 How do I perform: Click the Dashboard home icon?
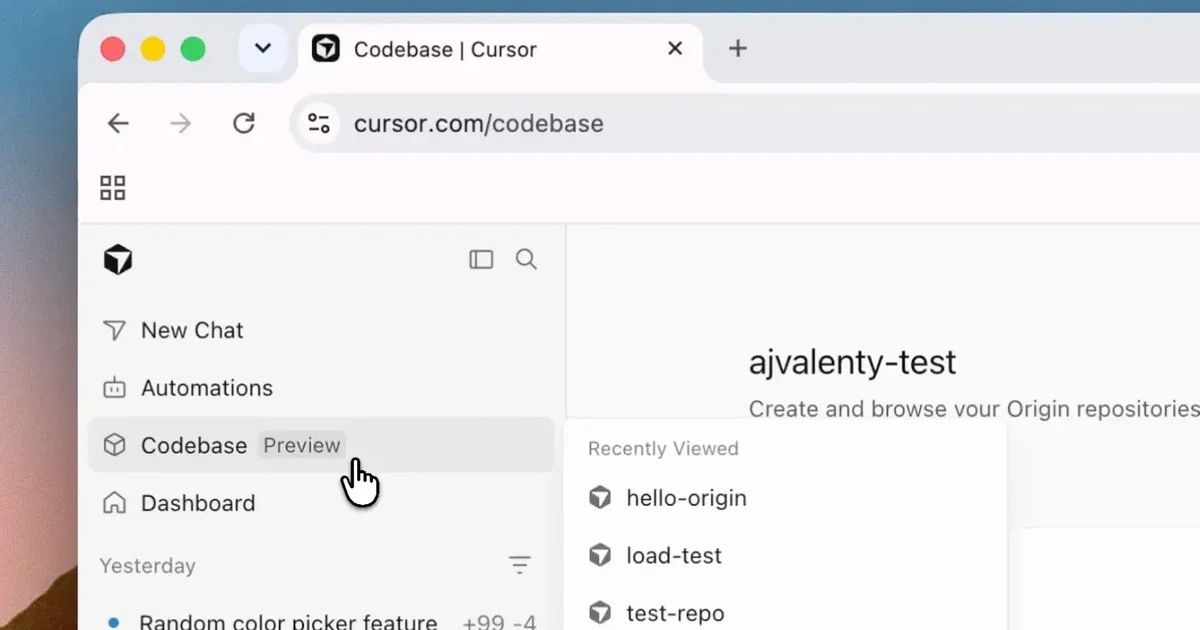click(x=115, y=503)
